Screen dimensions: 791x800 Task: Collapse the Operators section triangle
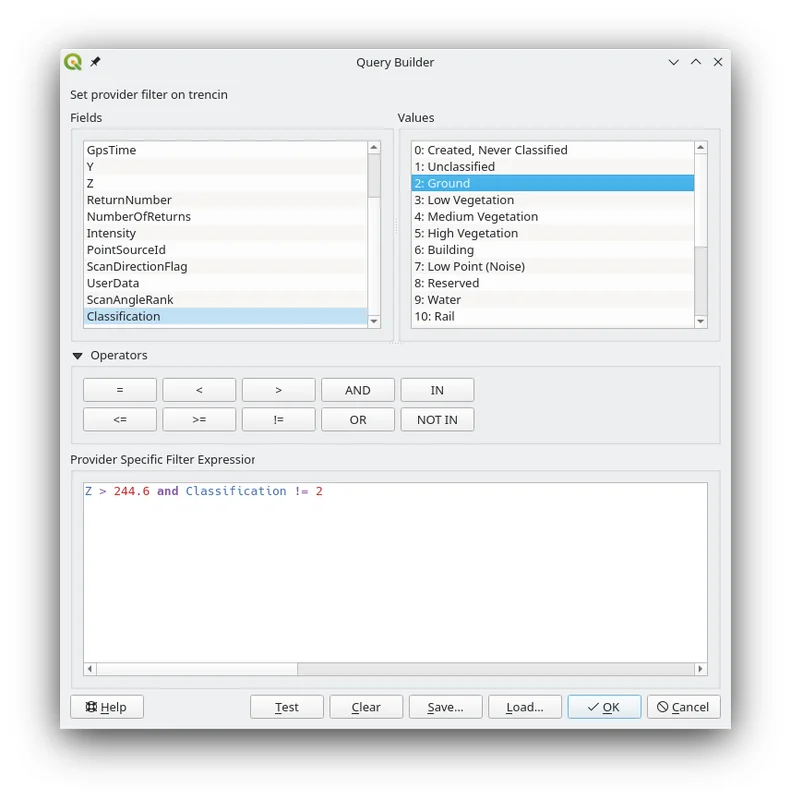click(78, 356)
